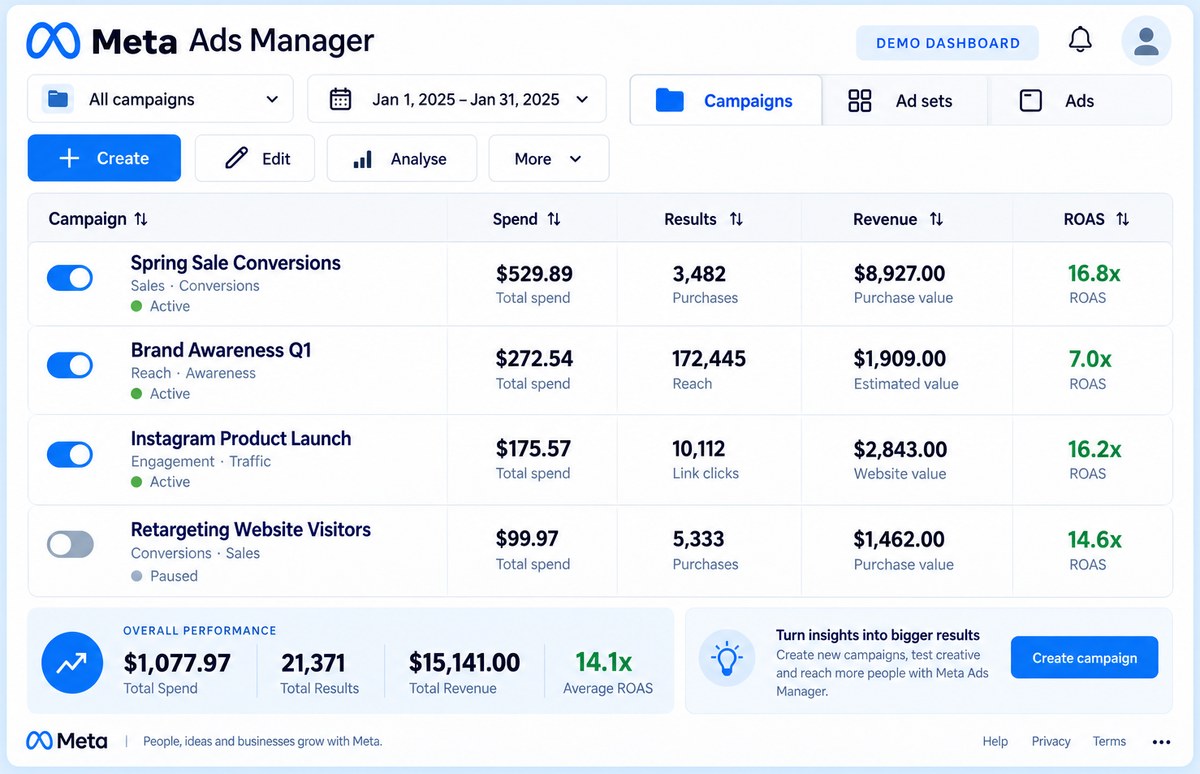Click the $529.89 total spend value
This screenshot has height=774, width=1200.
pos(534,273)
